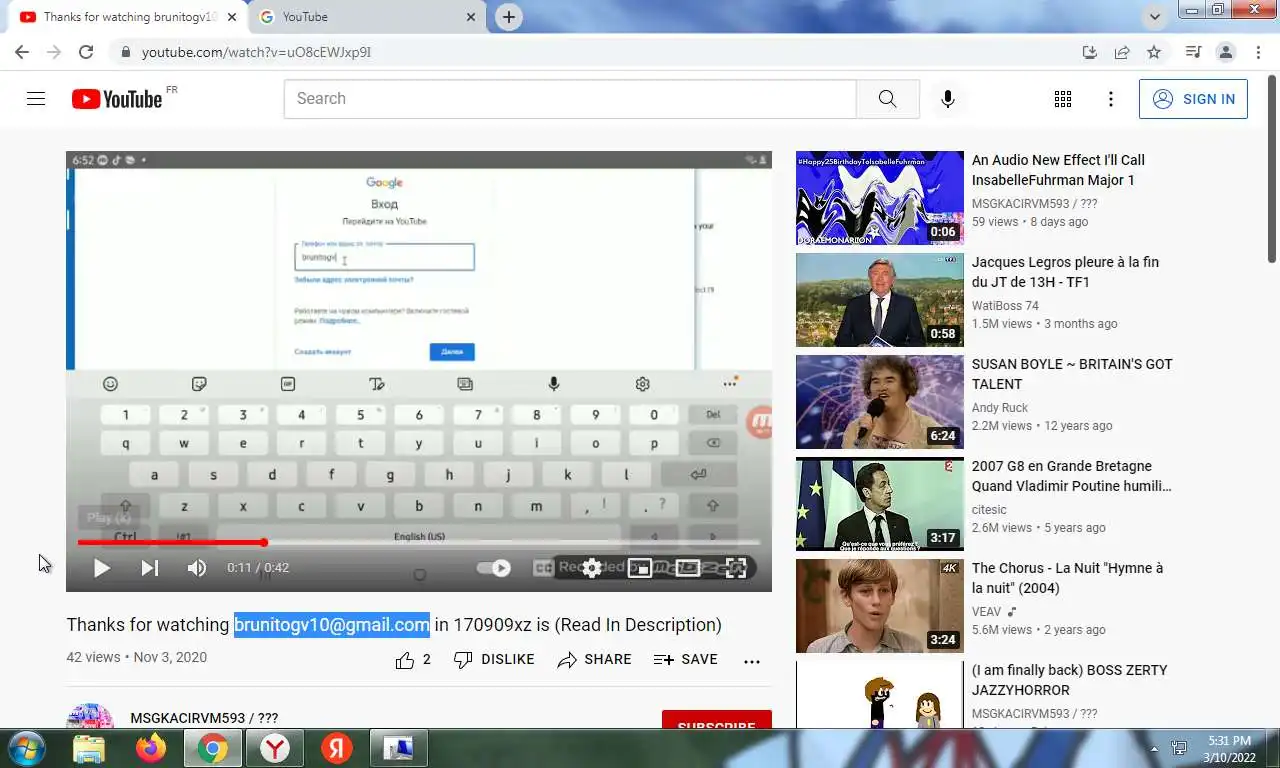
Task: Open Yandex Browser white icon in taskbar
Action: 275,748
